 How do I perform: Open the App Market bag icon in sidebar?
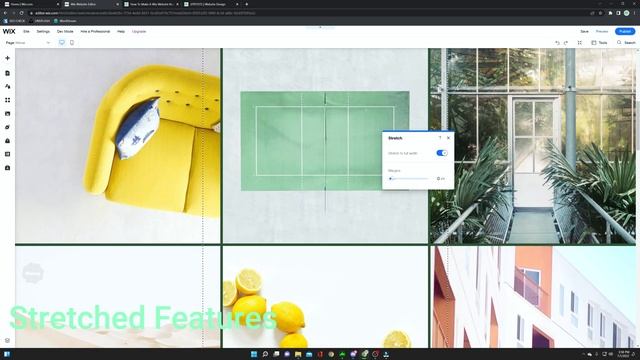[x=7, y=141]
